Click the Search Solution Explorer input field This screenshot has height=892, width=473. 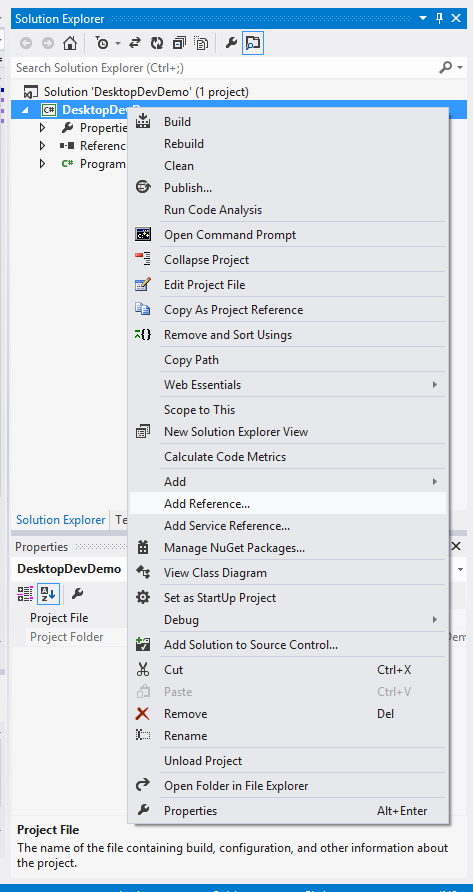tap(224, 68)
